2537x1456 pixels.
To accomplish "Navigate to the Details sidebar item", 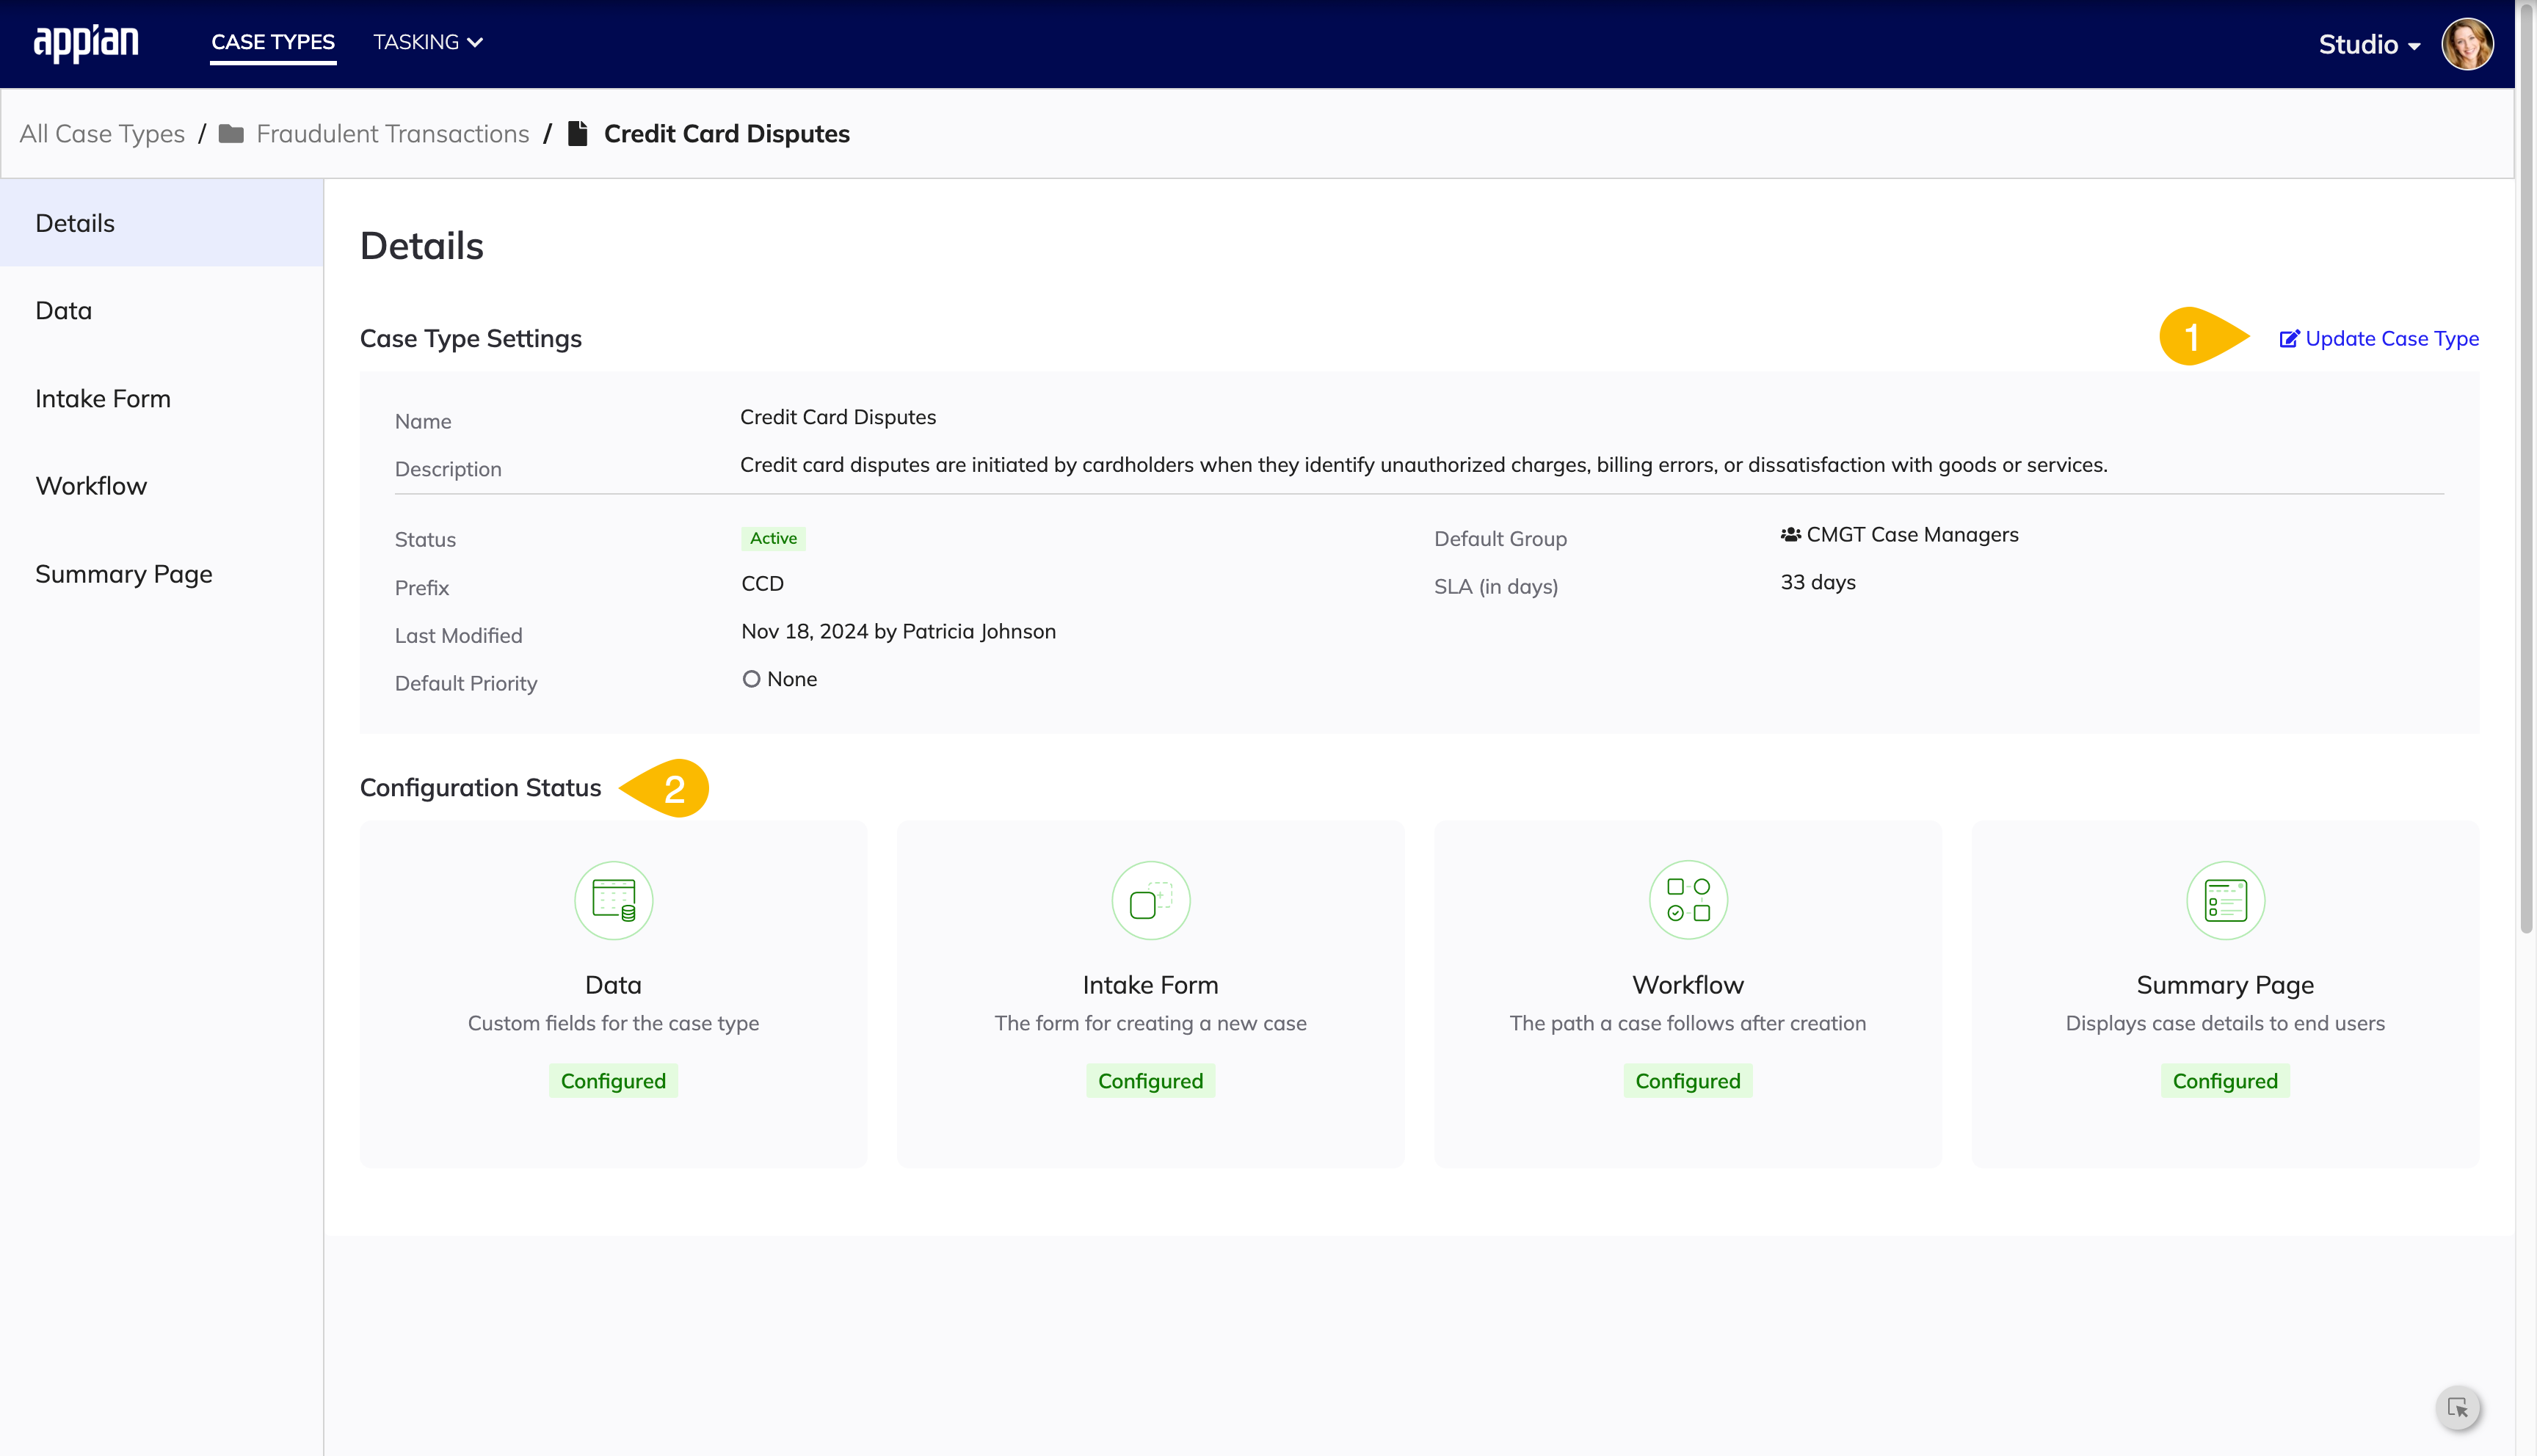I will (x=75, y=223).
